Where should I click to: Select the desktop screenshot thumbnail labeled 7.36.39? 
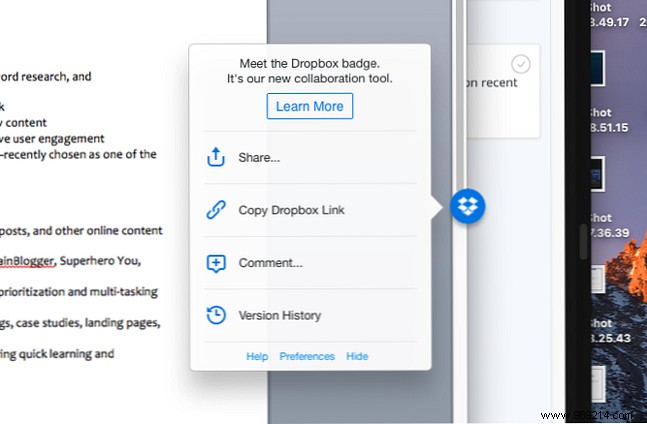pos(597,174)
